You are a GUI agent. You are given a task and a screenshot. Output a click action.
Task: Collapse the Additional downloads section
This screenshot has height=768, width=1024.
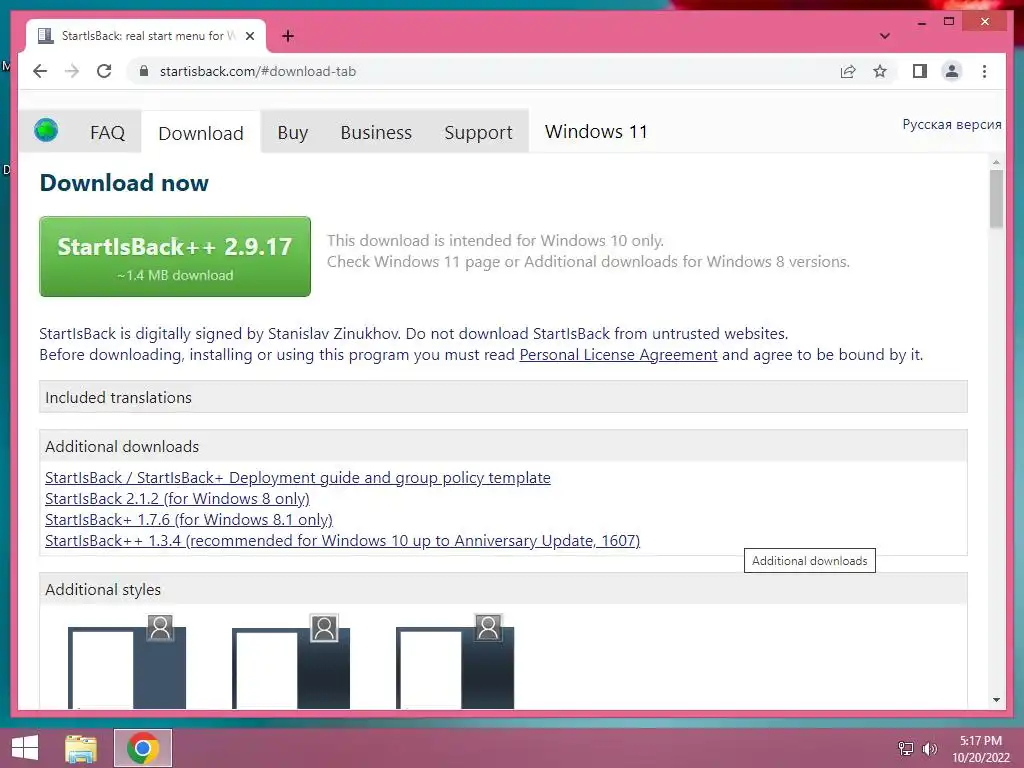[503, 446]
